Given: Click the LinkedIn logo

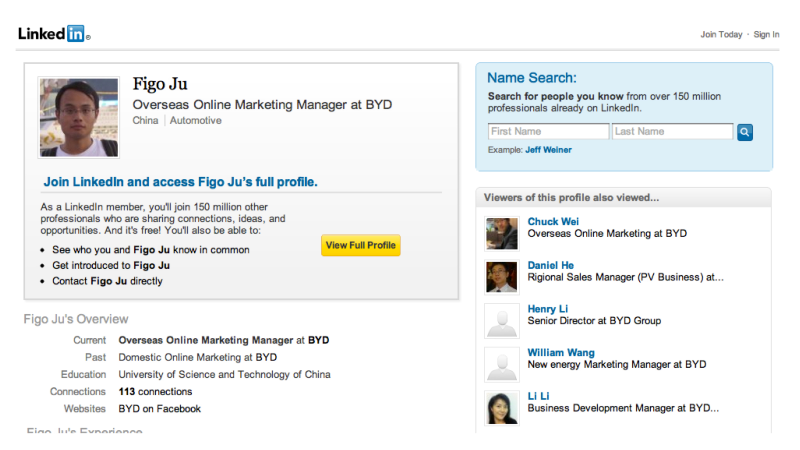Looking at the screenshot, I should (54, 34).
